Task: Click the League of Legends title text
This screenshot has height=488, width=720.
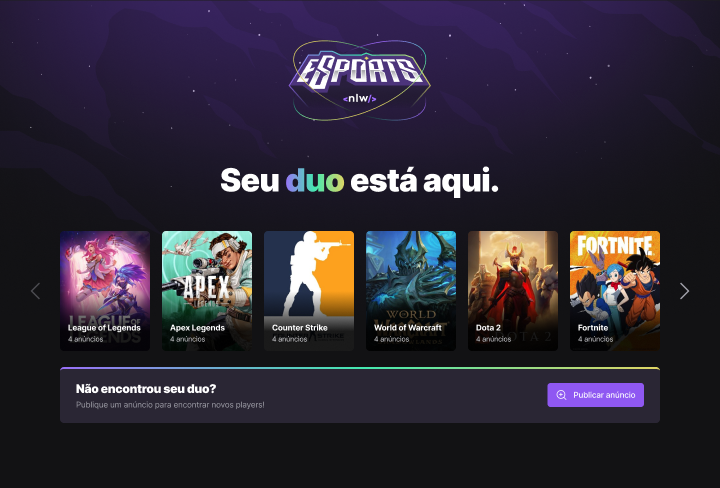Action: [104, 328]
